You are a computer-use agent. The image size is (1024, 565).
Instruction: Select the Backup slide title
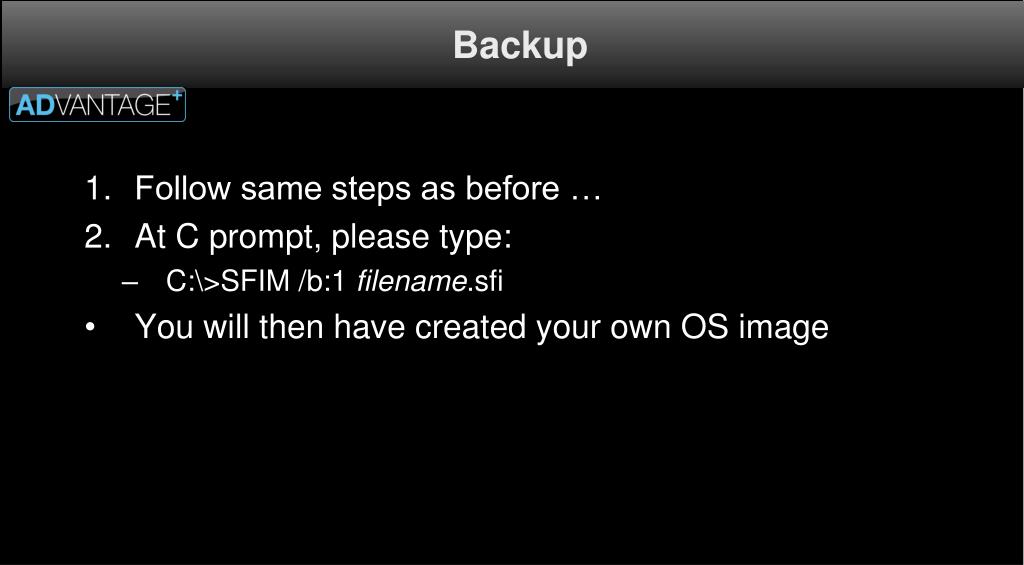point(520,46)
